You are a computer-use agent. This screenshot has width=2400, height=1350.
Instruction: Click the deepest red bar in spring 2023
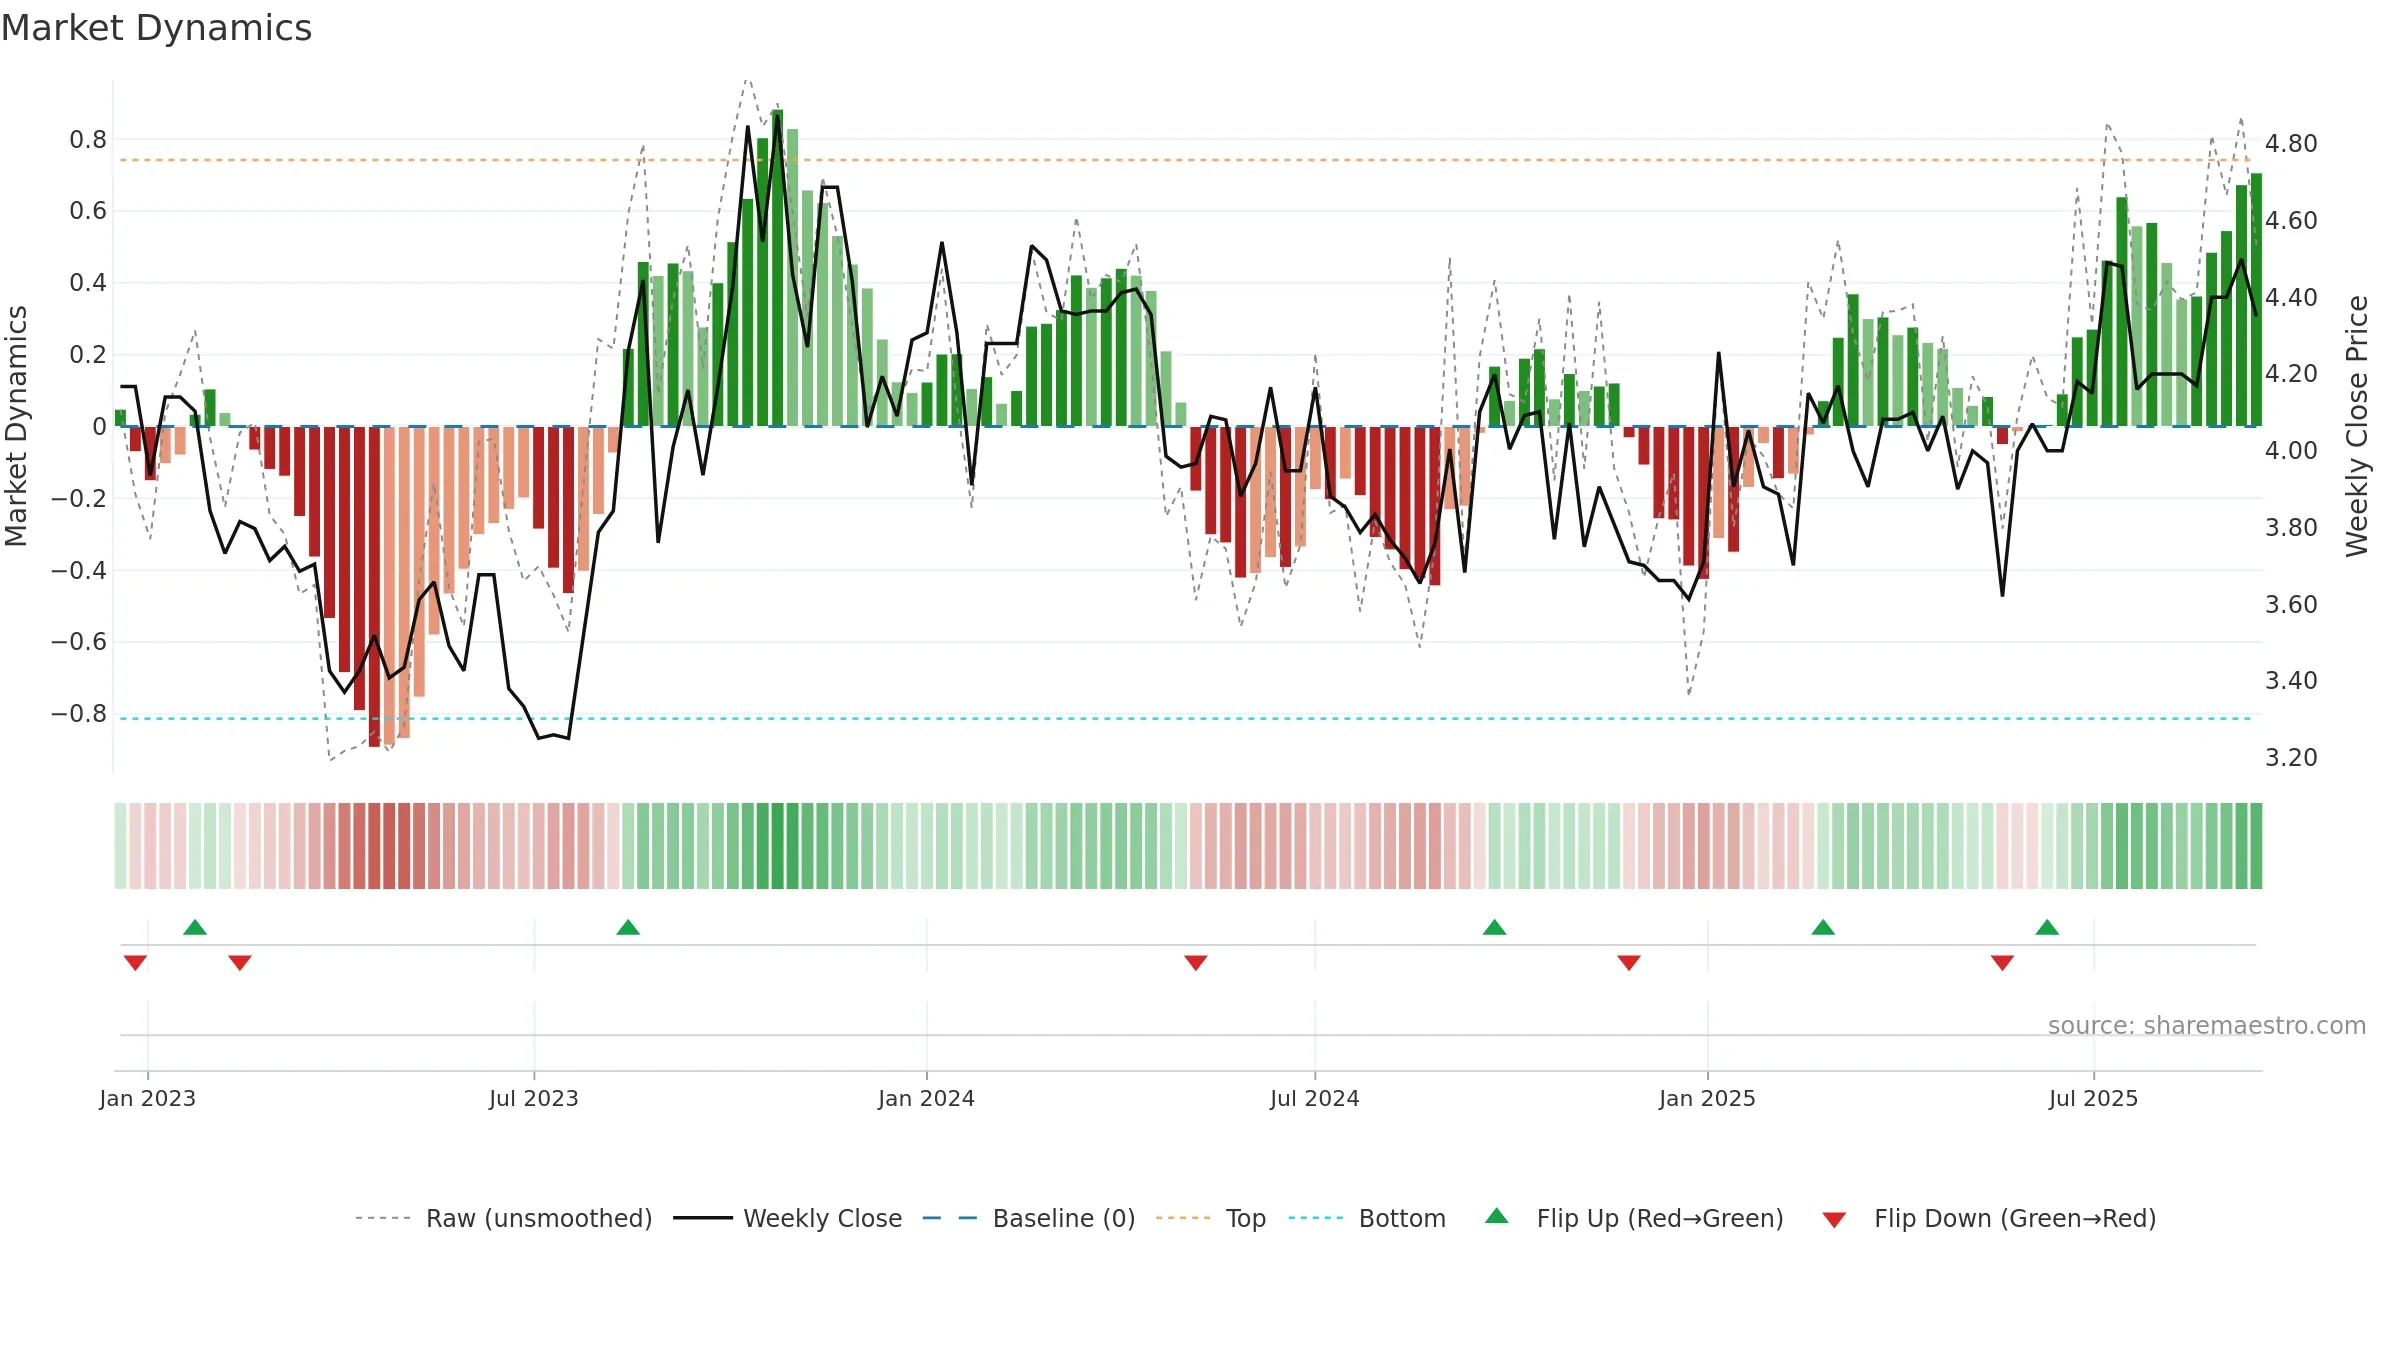(374, 587)
